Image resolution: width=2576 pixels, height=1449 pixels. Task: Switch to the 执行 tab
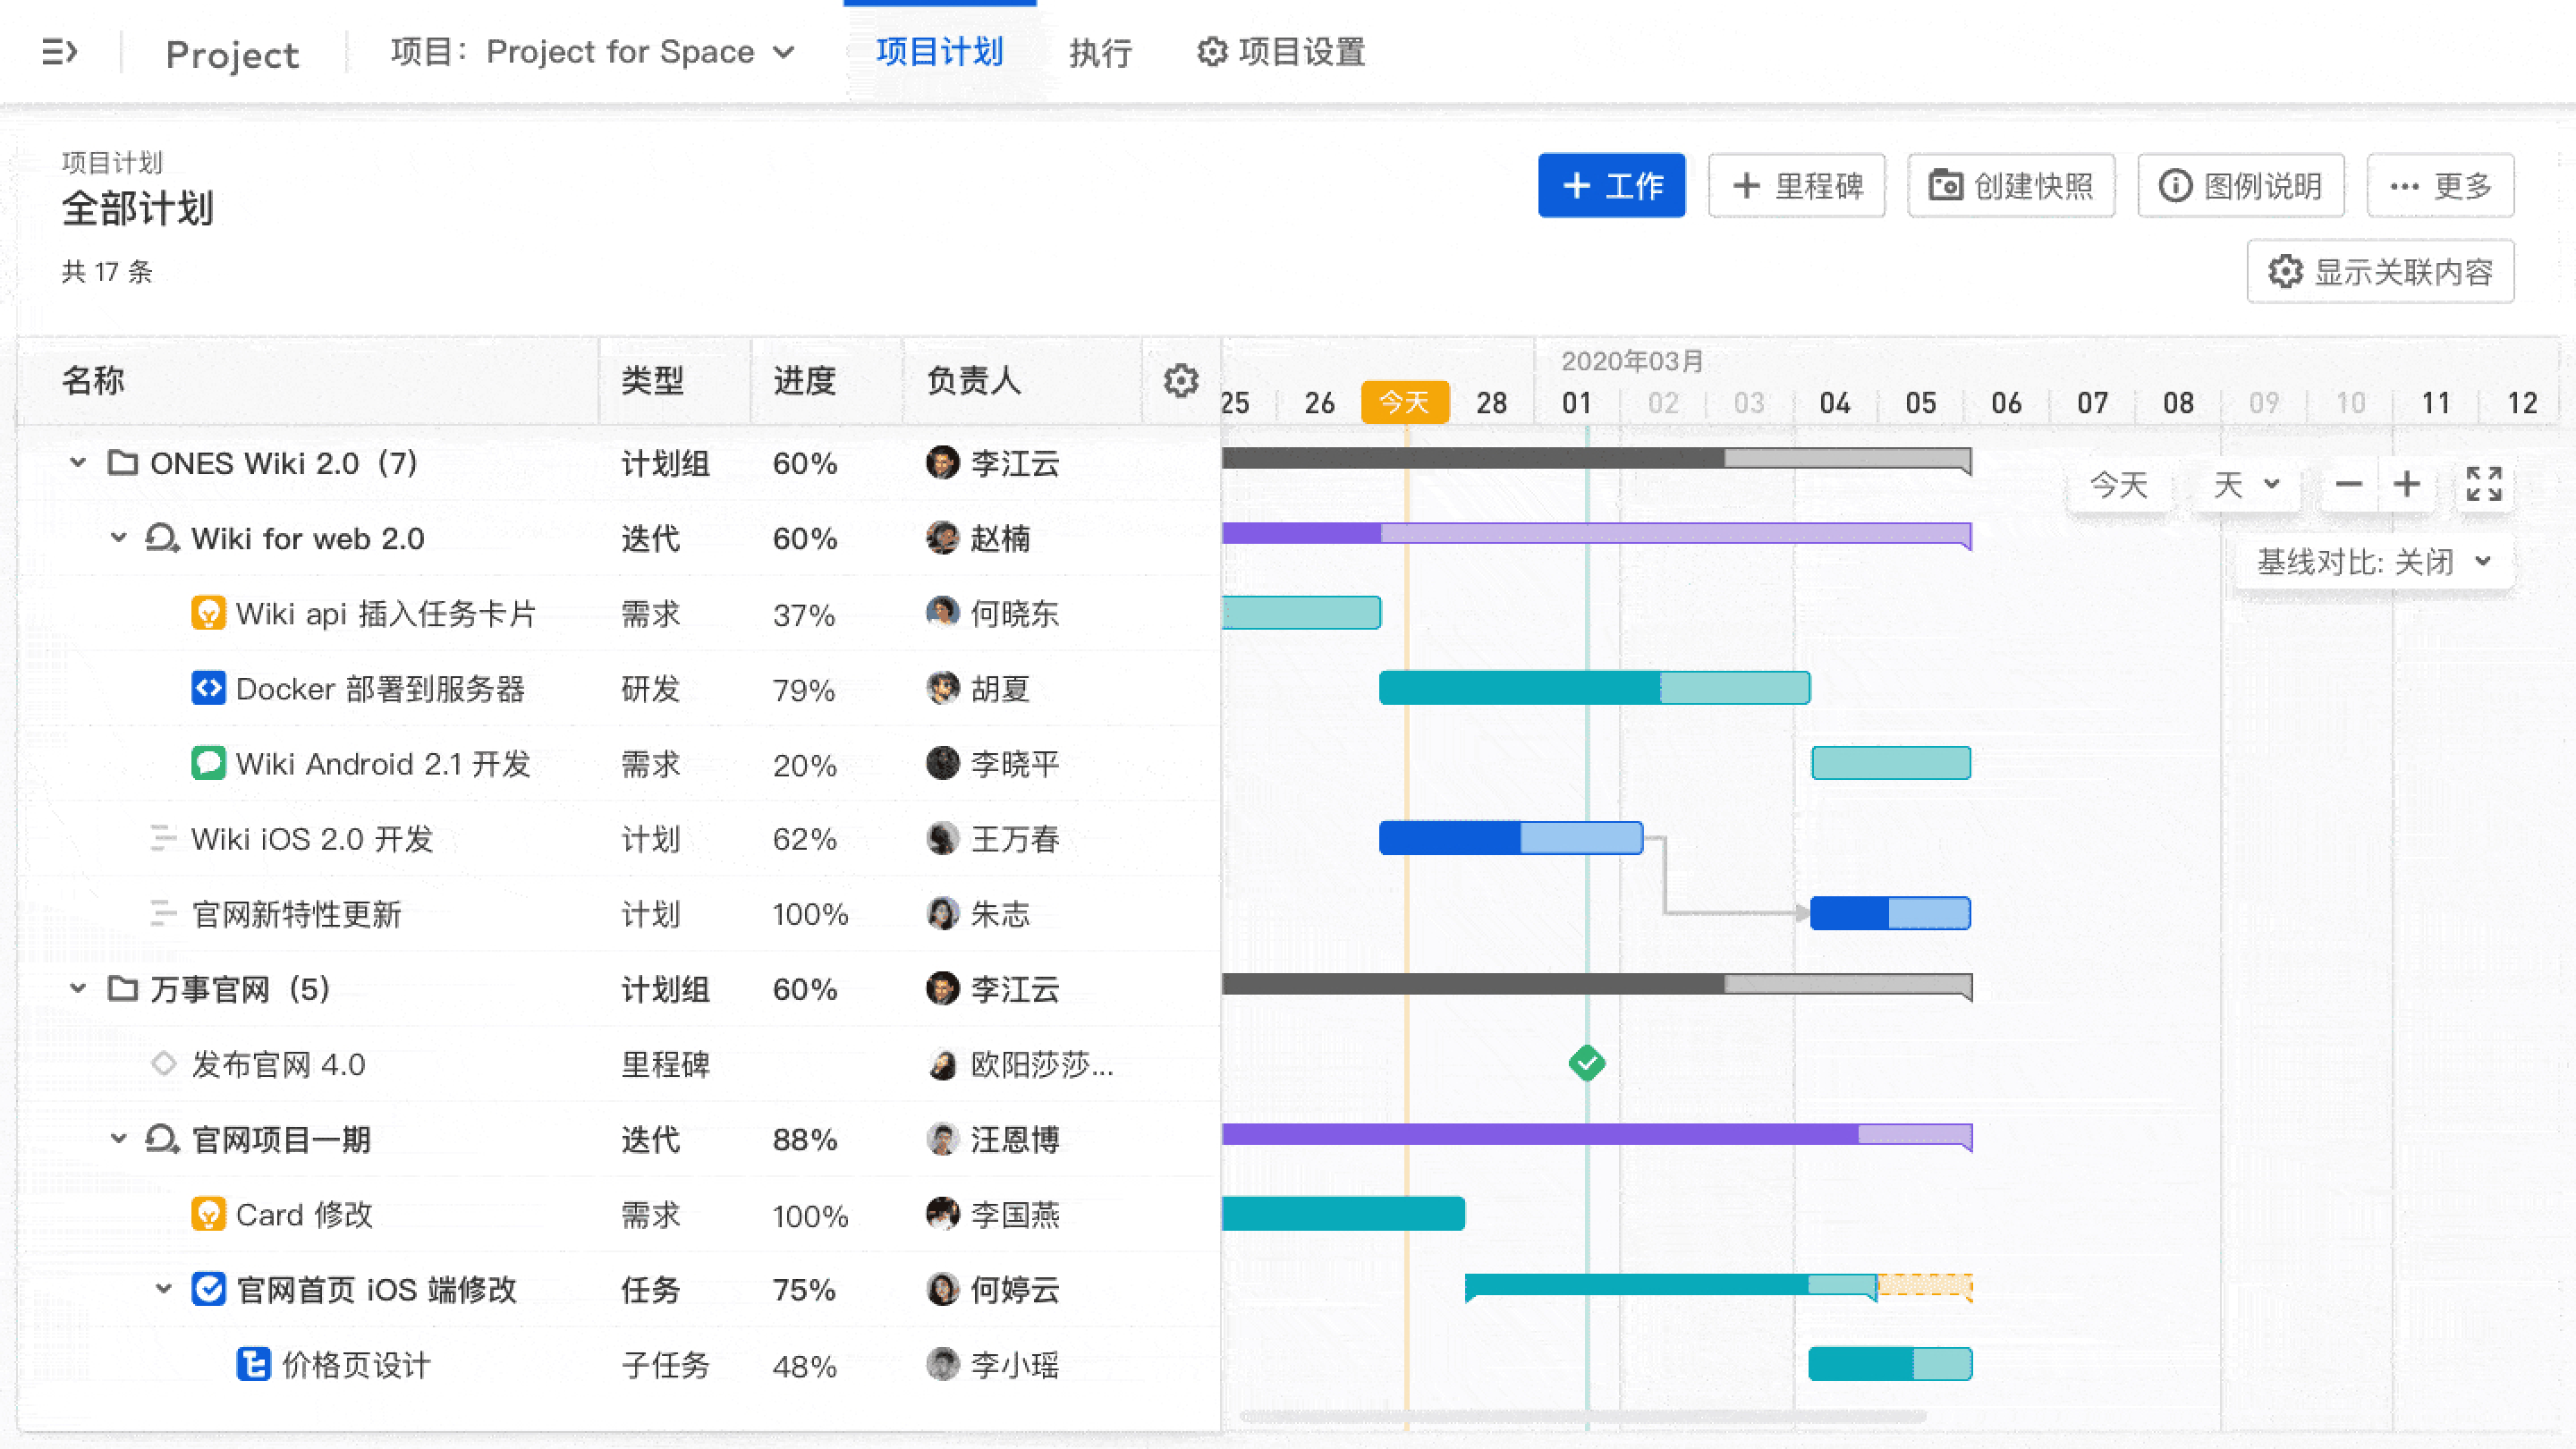[x=1100, y=52]
